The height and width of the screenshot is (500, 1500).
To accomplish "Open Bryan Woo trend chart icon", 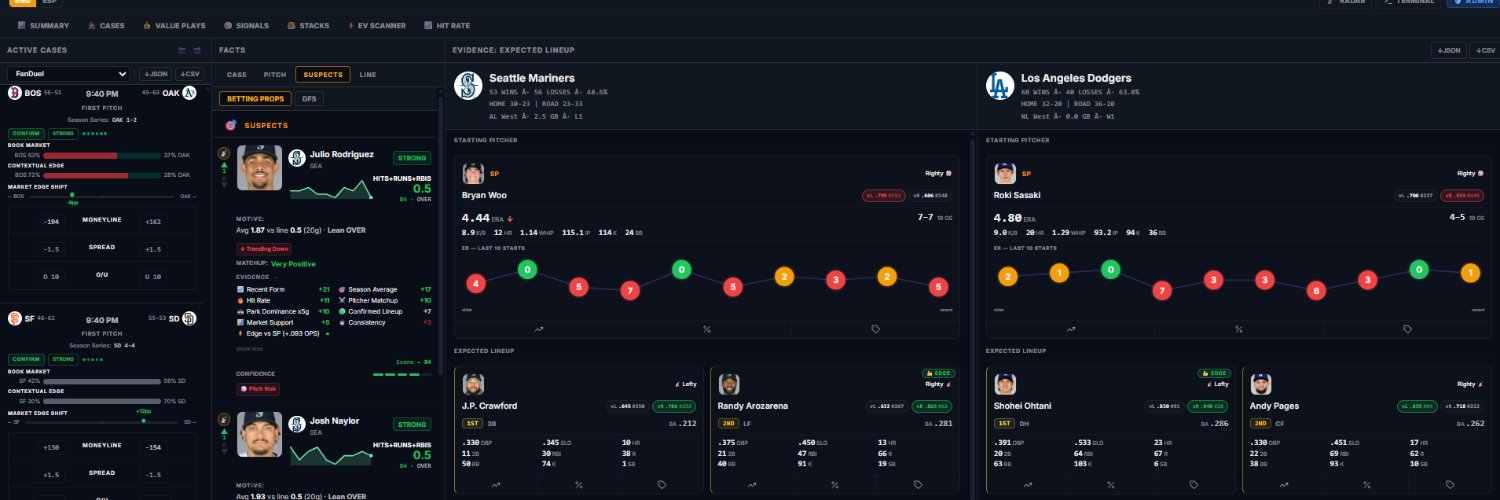I will pos(539,328).
